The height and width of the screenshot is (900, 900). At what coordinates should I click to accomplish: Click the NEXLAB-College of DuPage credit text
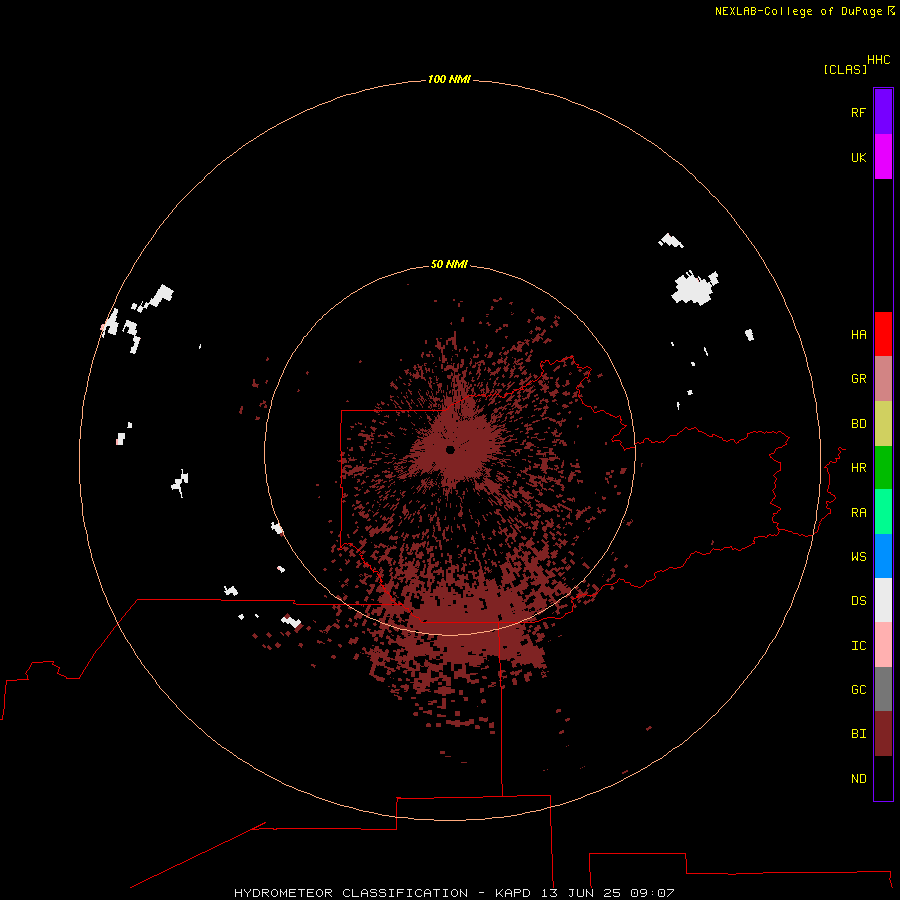pos(798,11)
